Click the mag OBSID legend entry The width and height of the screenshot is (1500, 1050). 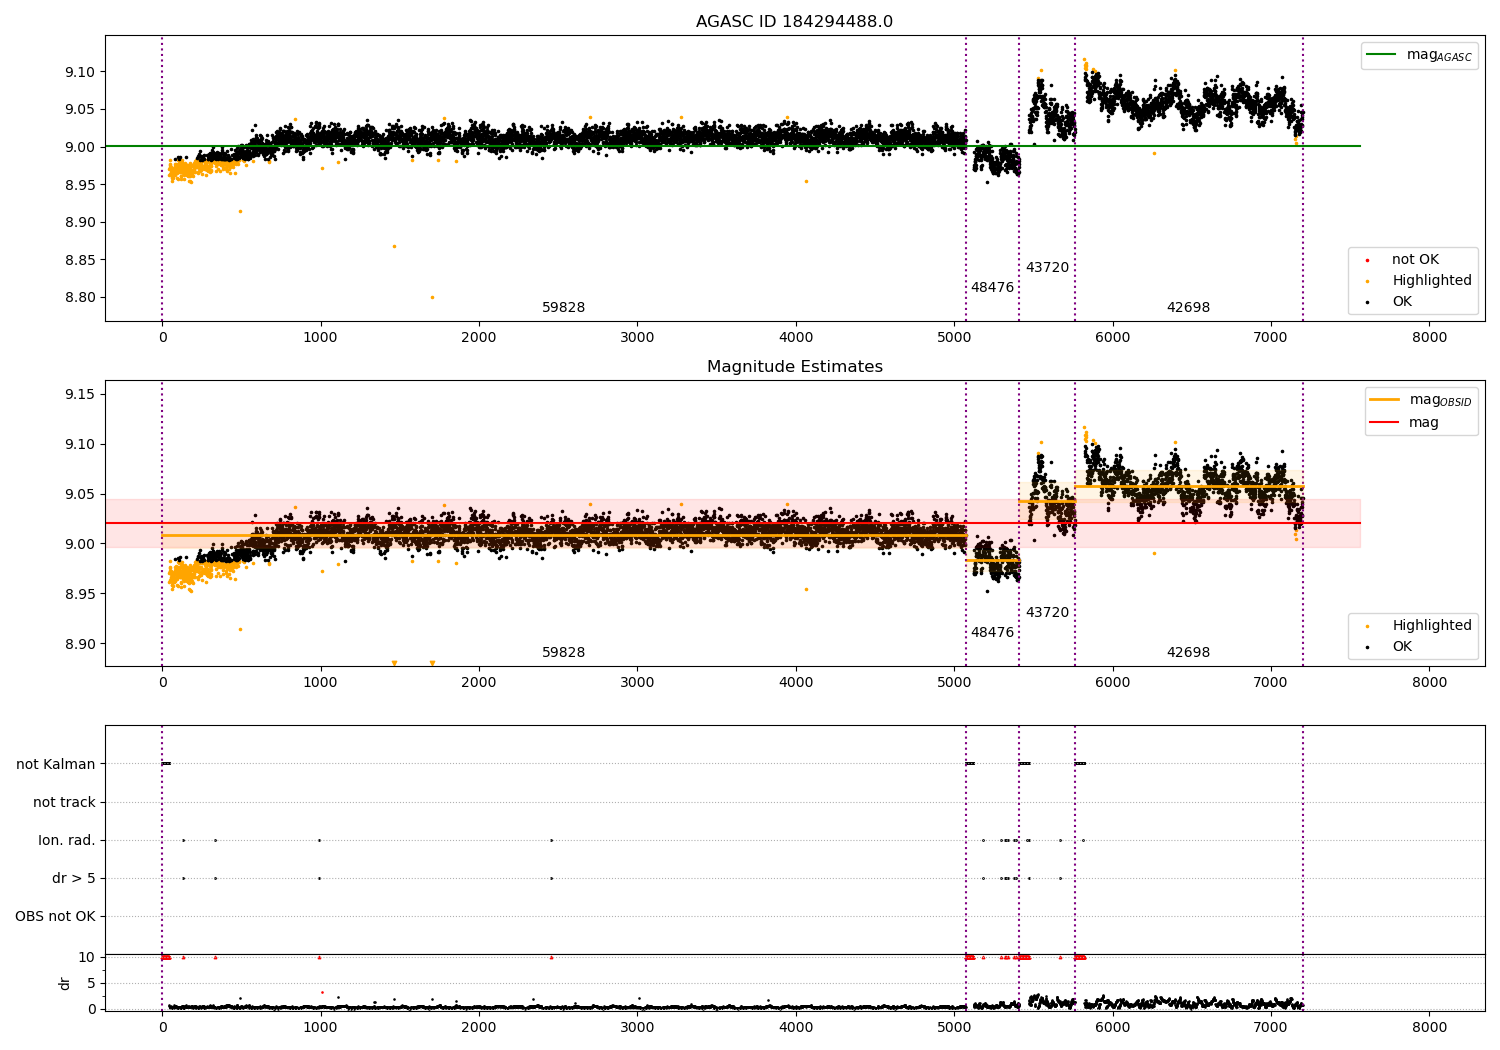pos(1420,400)
